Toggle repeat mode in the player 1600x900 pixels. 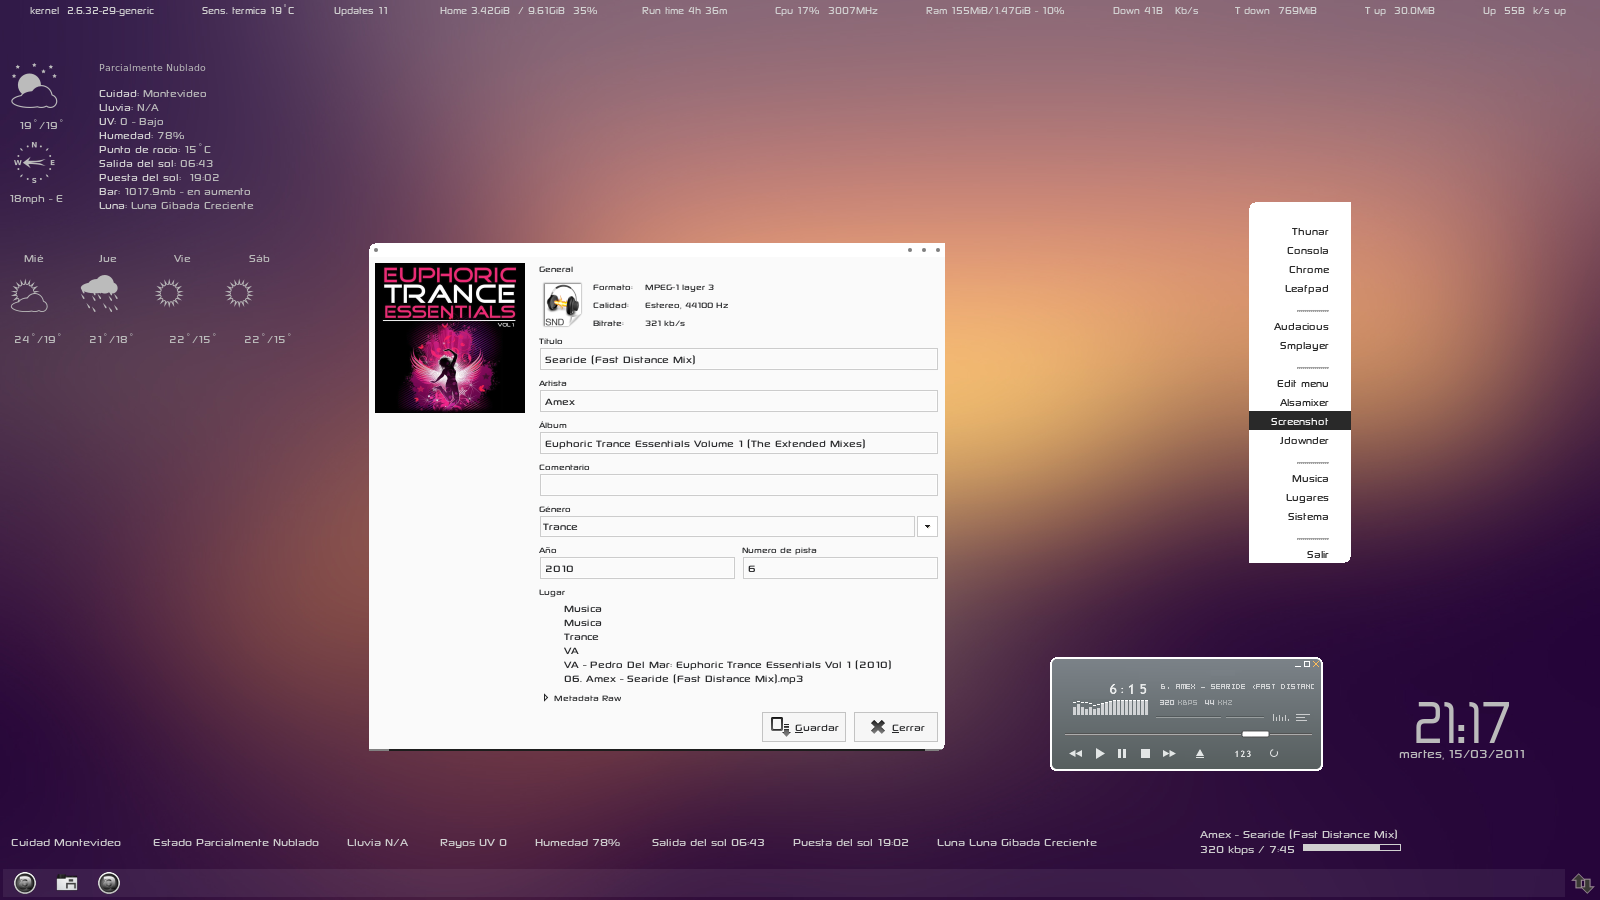(1274, 754)
